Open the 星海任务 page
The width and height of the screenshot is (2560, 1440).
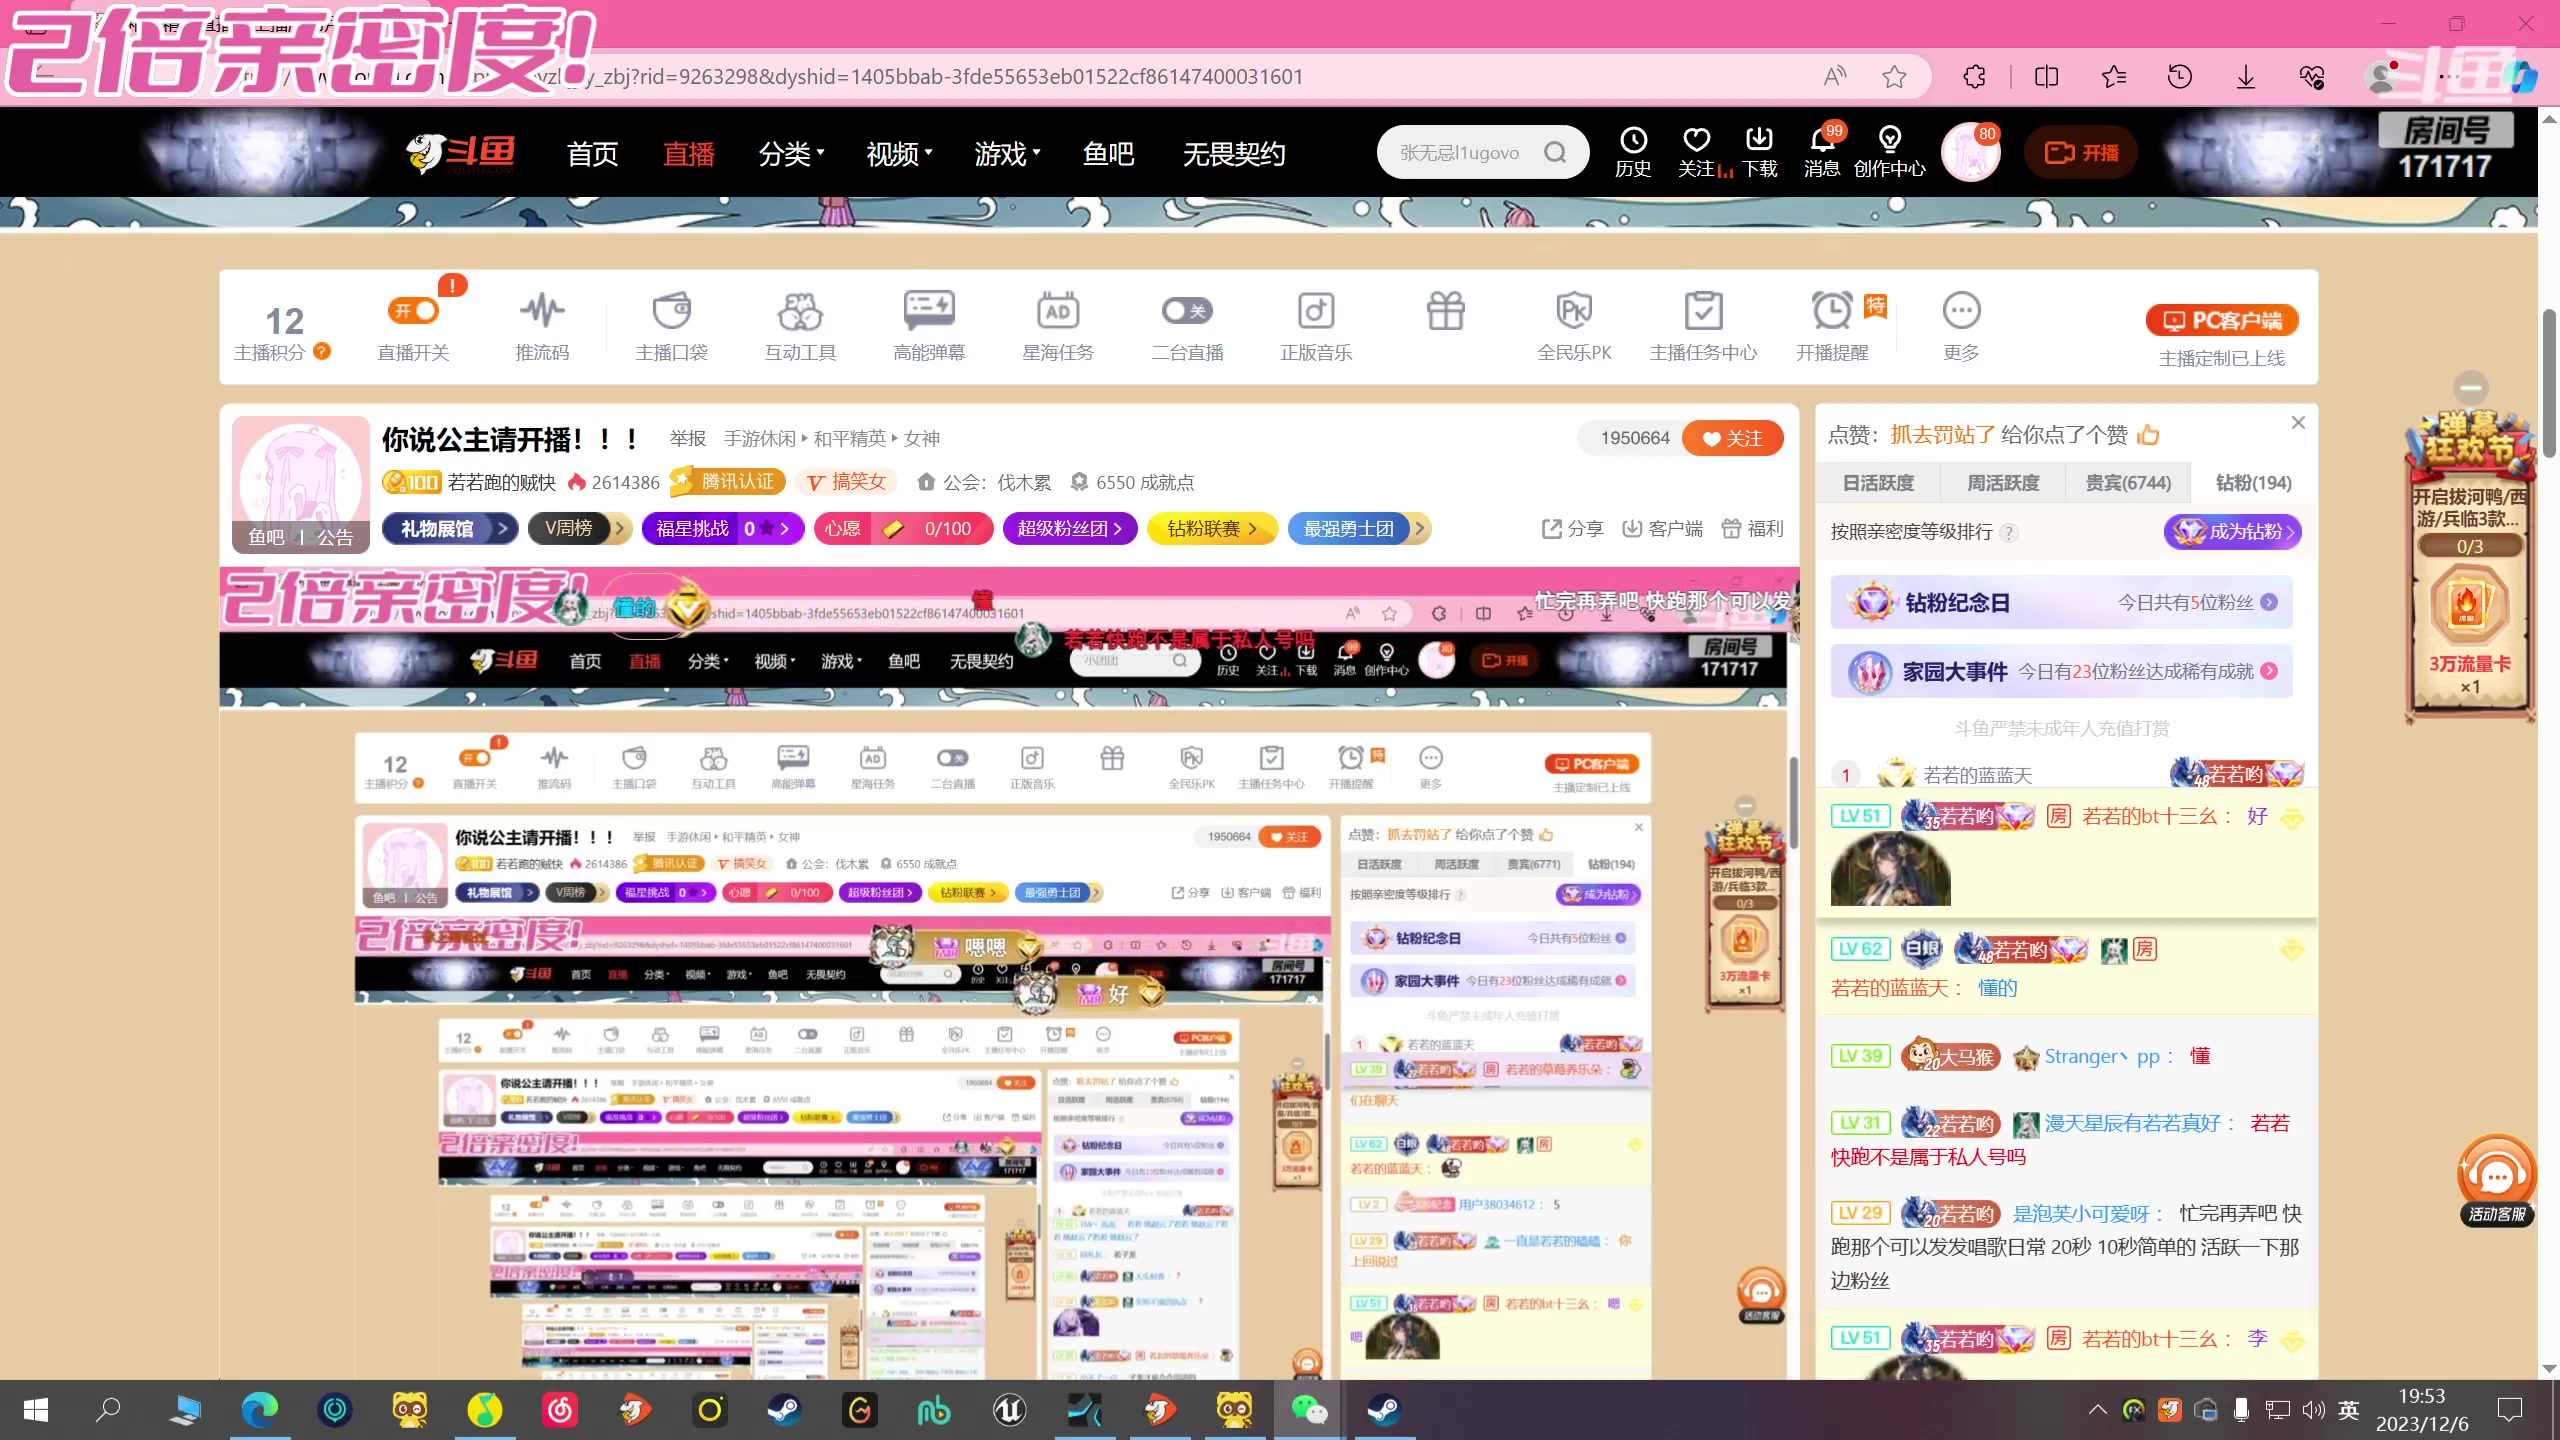click(1057, 325)
